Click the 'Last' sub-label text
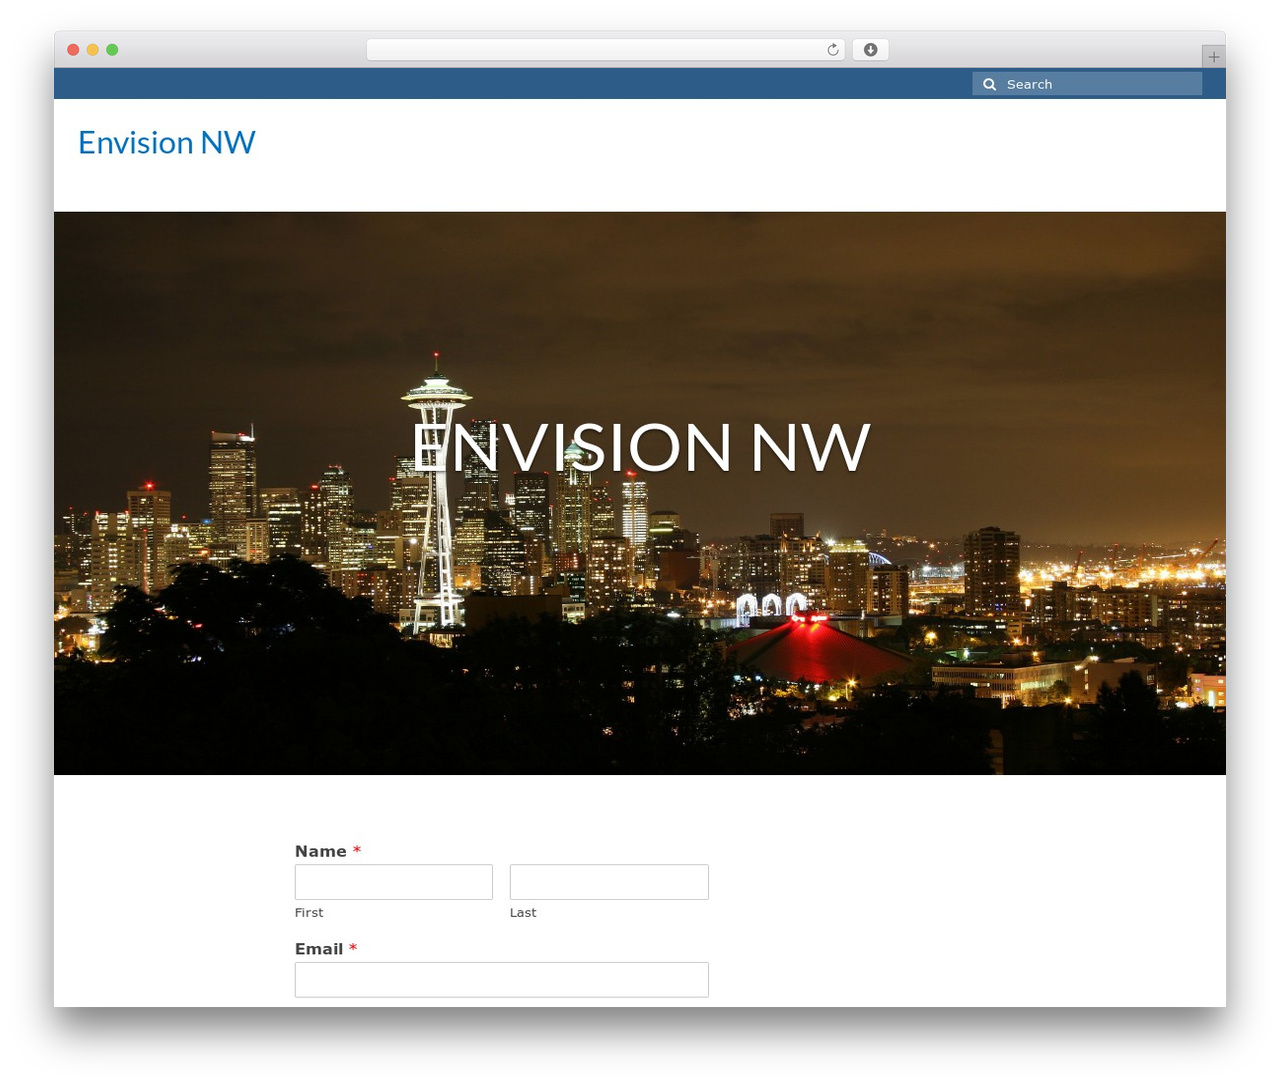The image size is (1280, 1084). click(523, 913)
